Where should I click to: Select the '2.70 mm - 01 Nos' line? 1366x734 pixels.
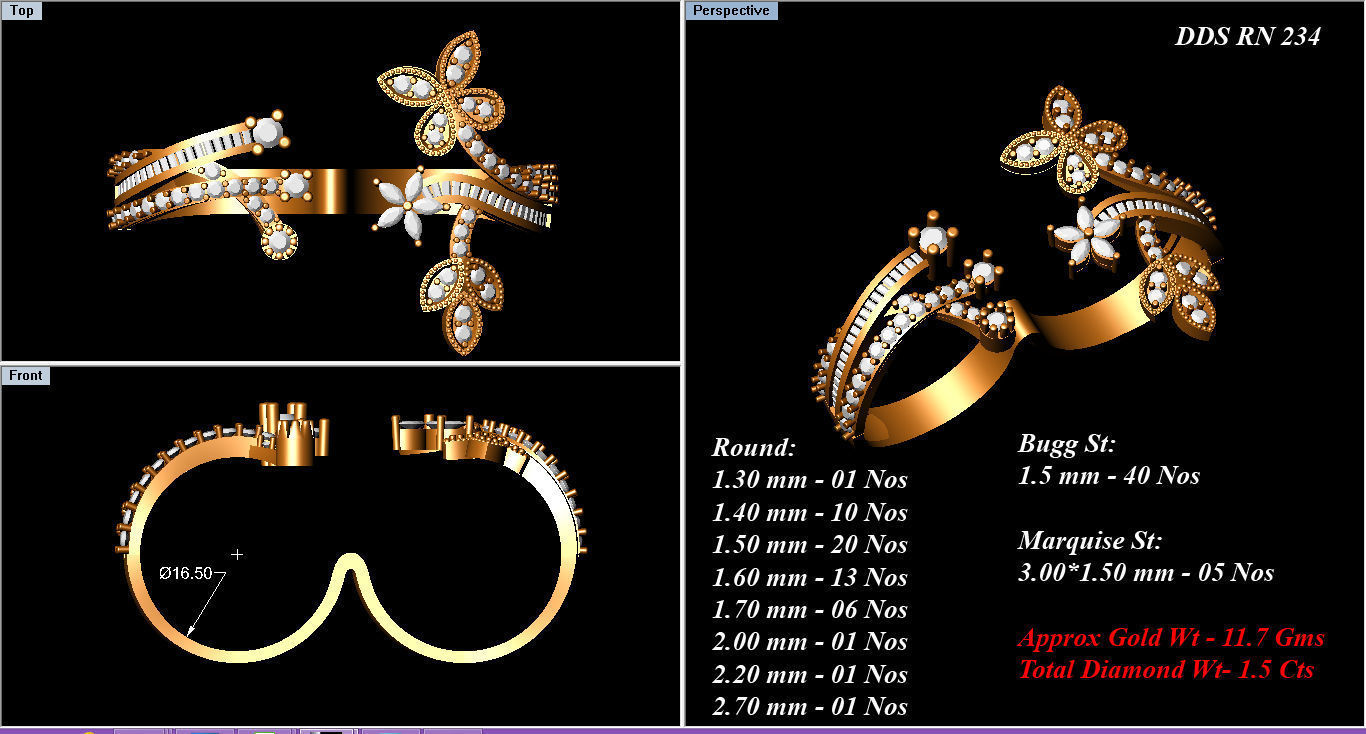coord(810,706)
